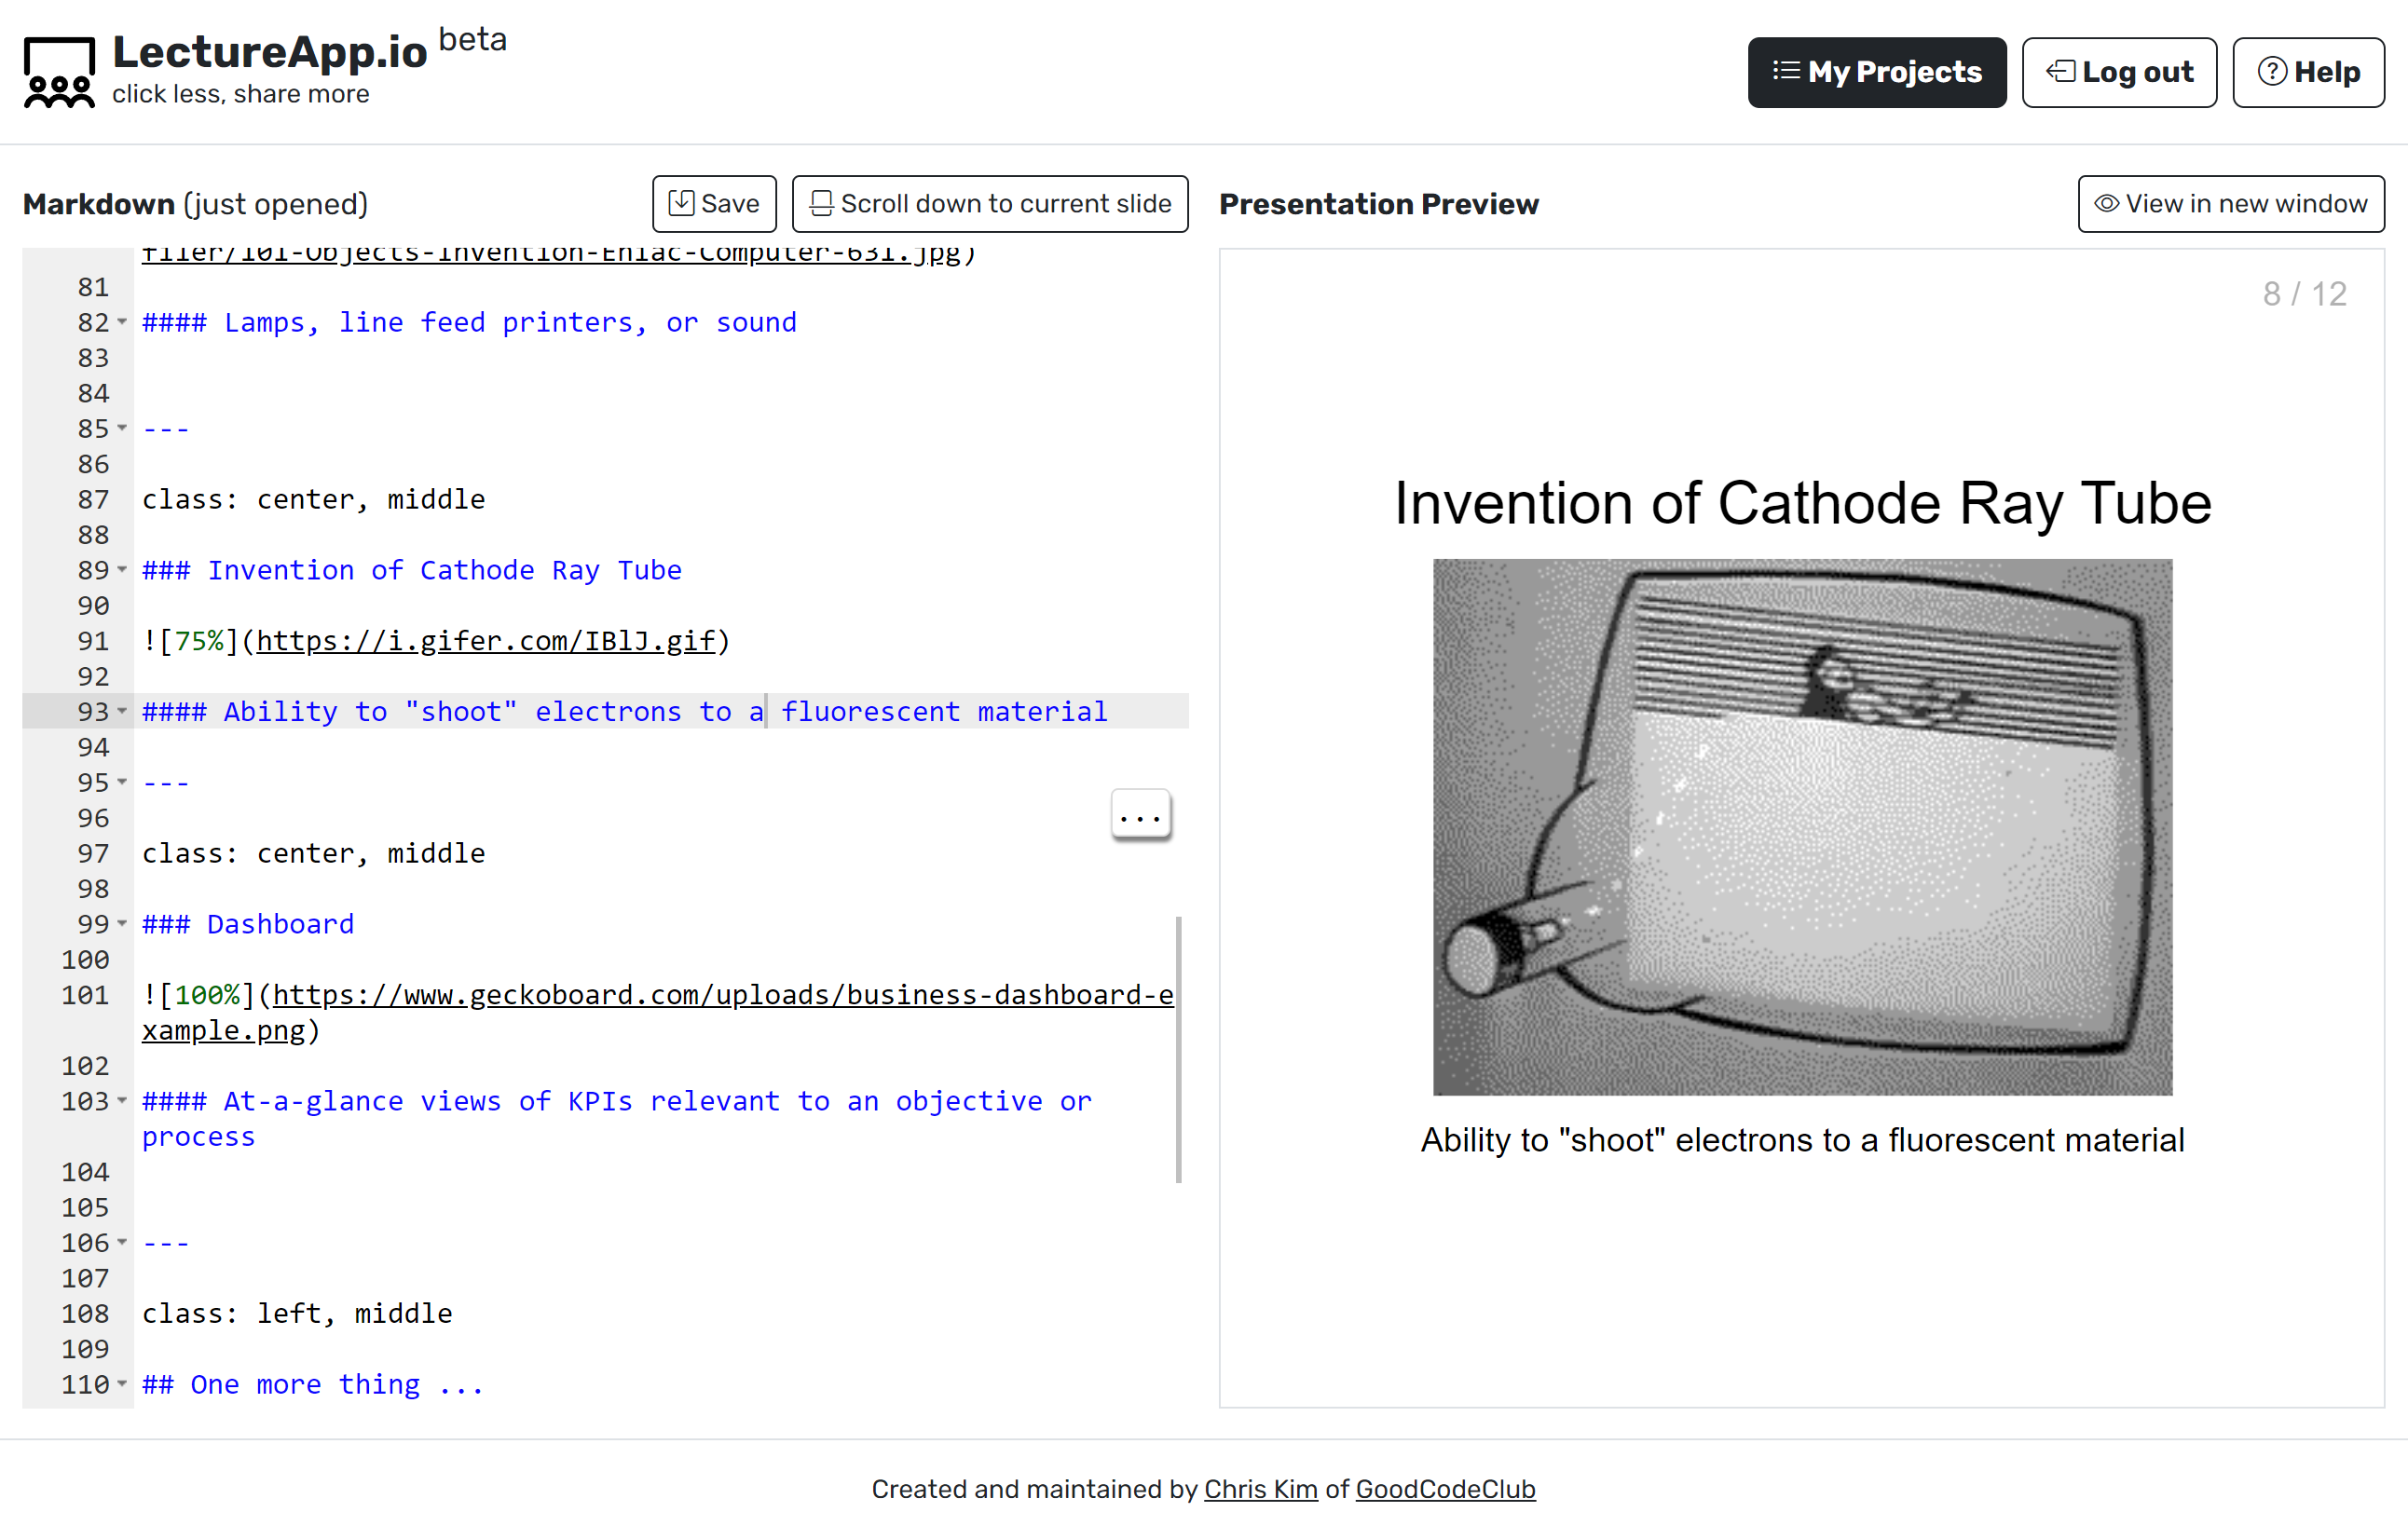Click the exit arrow icon in Log out
The width and height of the screenshot is (2408, 1539).
click(x=2061, y=71)
